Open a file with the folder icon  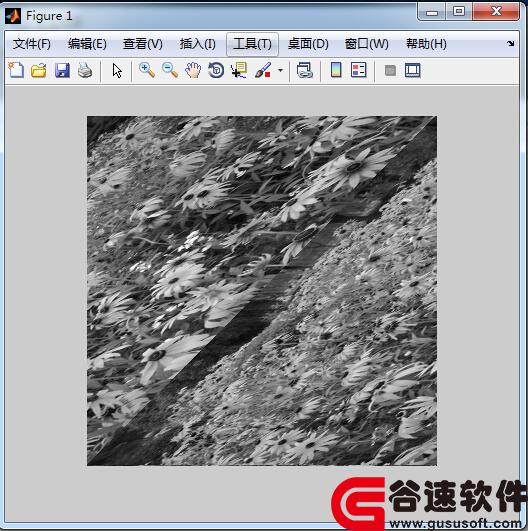39,70
